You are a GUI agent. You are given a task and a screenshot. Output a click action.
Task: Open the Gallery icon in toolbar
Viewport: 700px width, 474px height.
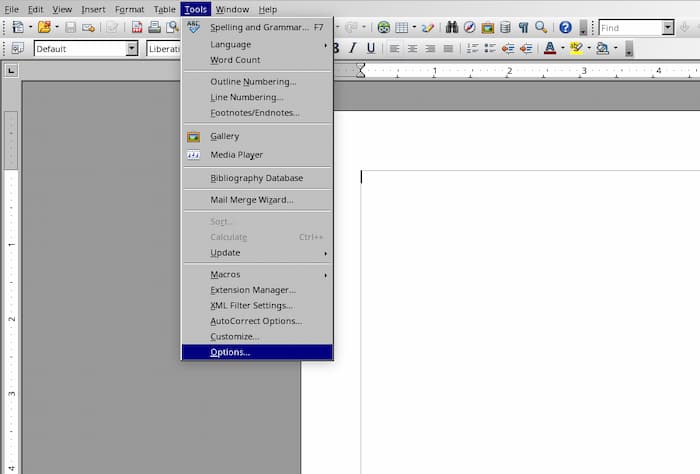(x=487, y=27)
